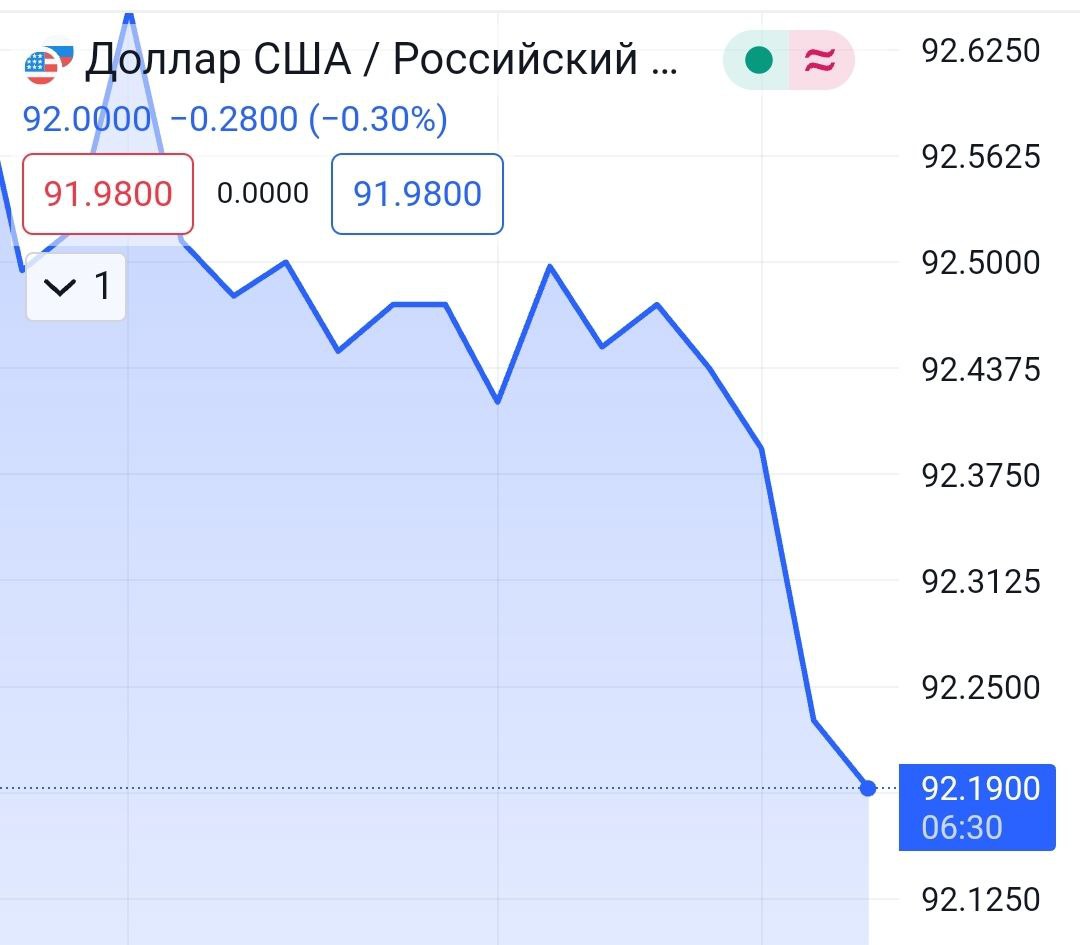Click the highlighted 92.1900 current price label

coord(978,807)
